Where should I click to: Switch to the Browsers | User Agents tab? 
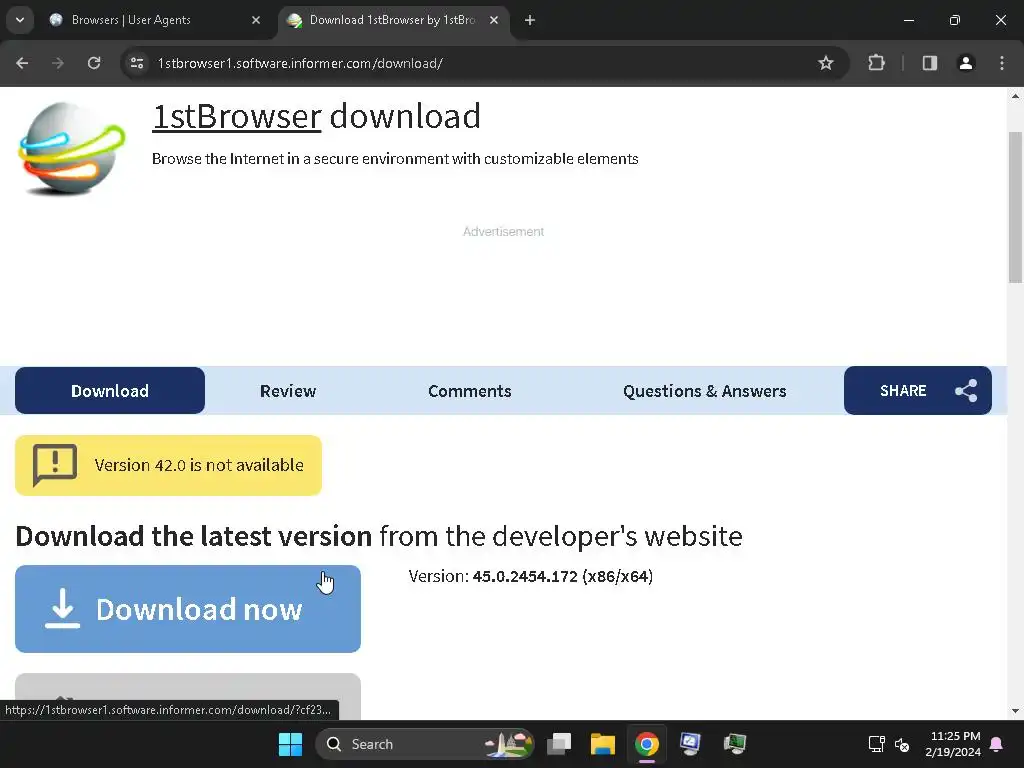tap(154, 20)
